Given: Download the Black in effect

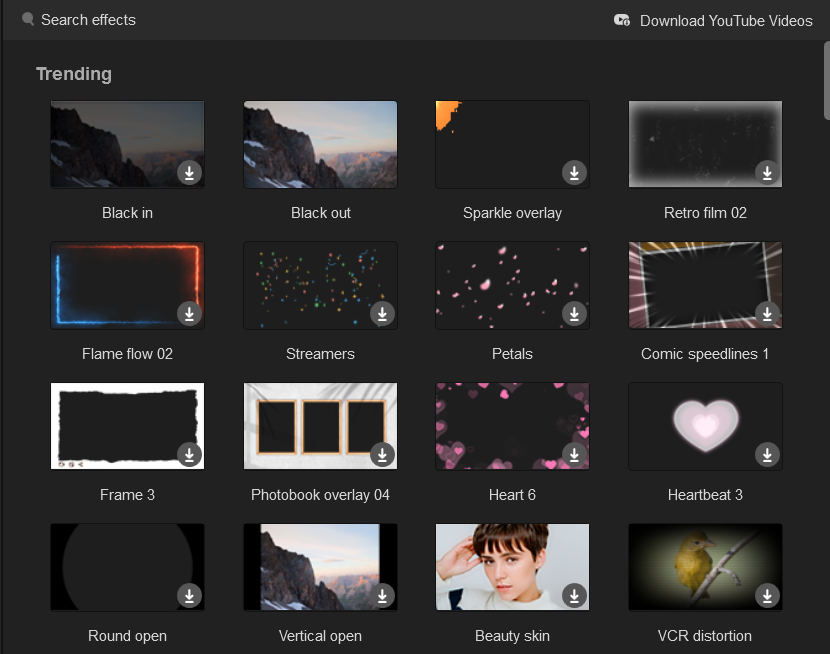Looking at the screenshot, I should click(189, 172).
